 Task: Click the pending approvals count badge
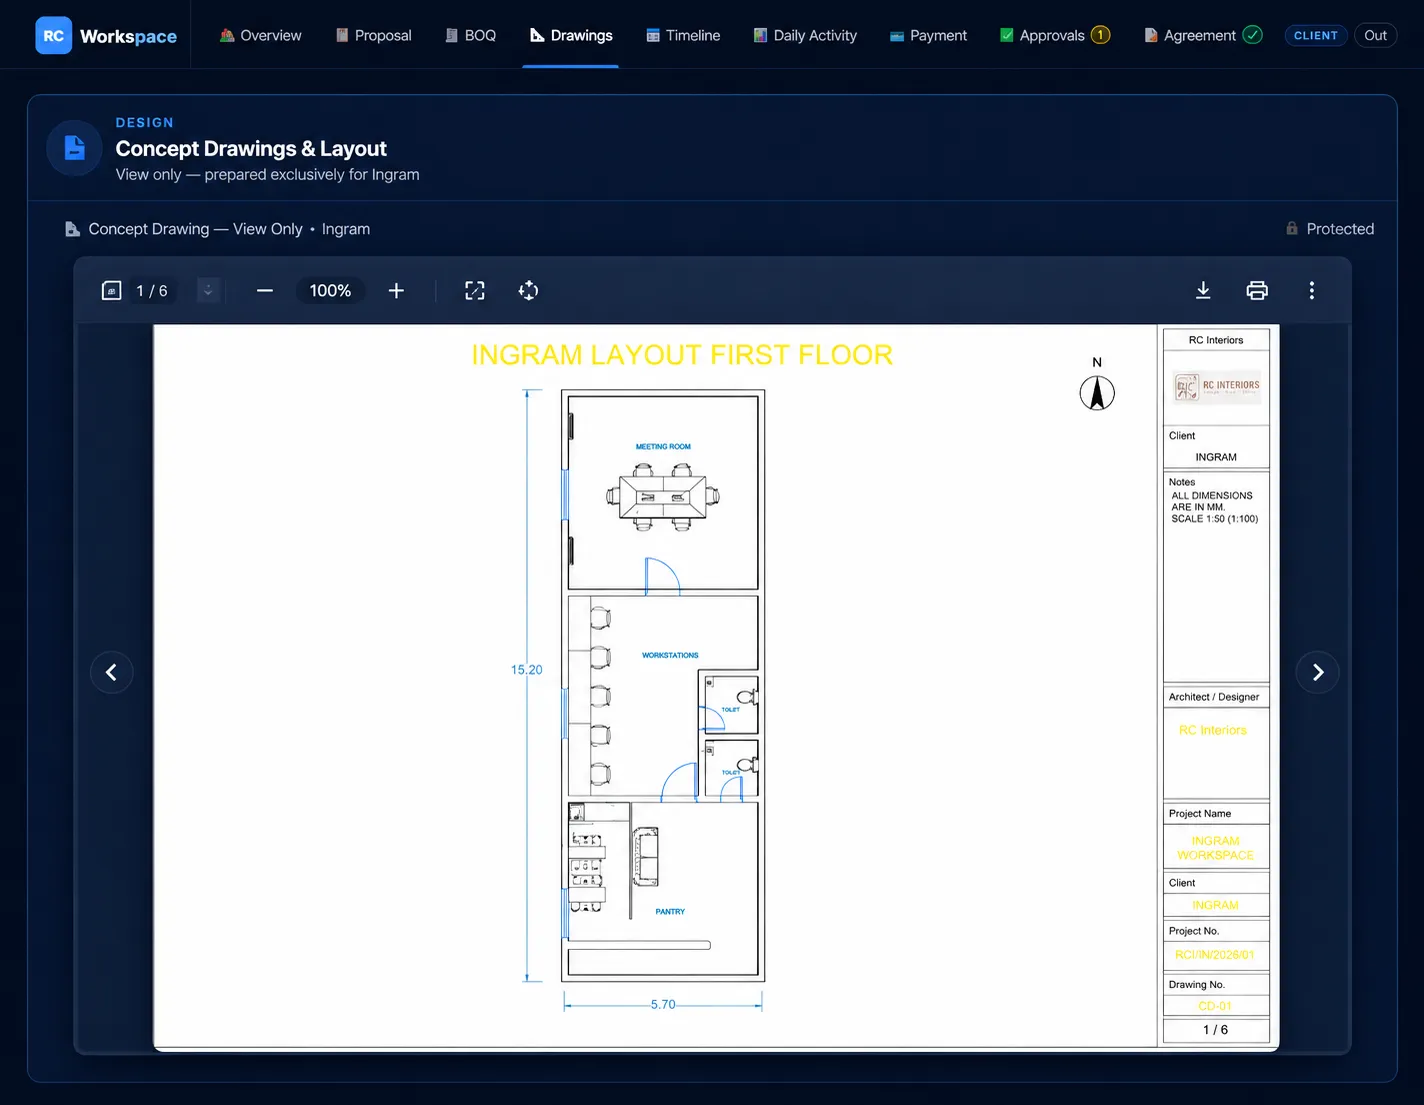[x=1100, y=35]
